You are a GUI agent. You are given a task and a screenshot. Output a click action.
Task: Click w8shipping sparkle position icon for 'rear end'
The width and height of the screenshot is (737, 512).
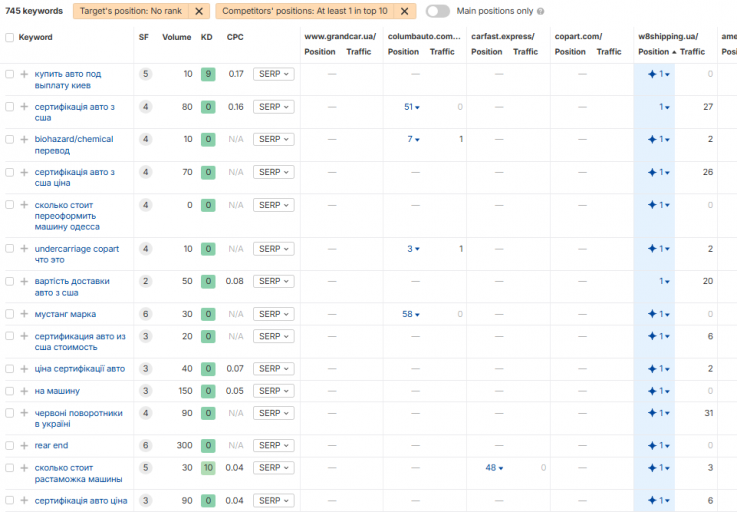point(652,445)
